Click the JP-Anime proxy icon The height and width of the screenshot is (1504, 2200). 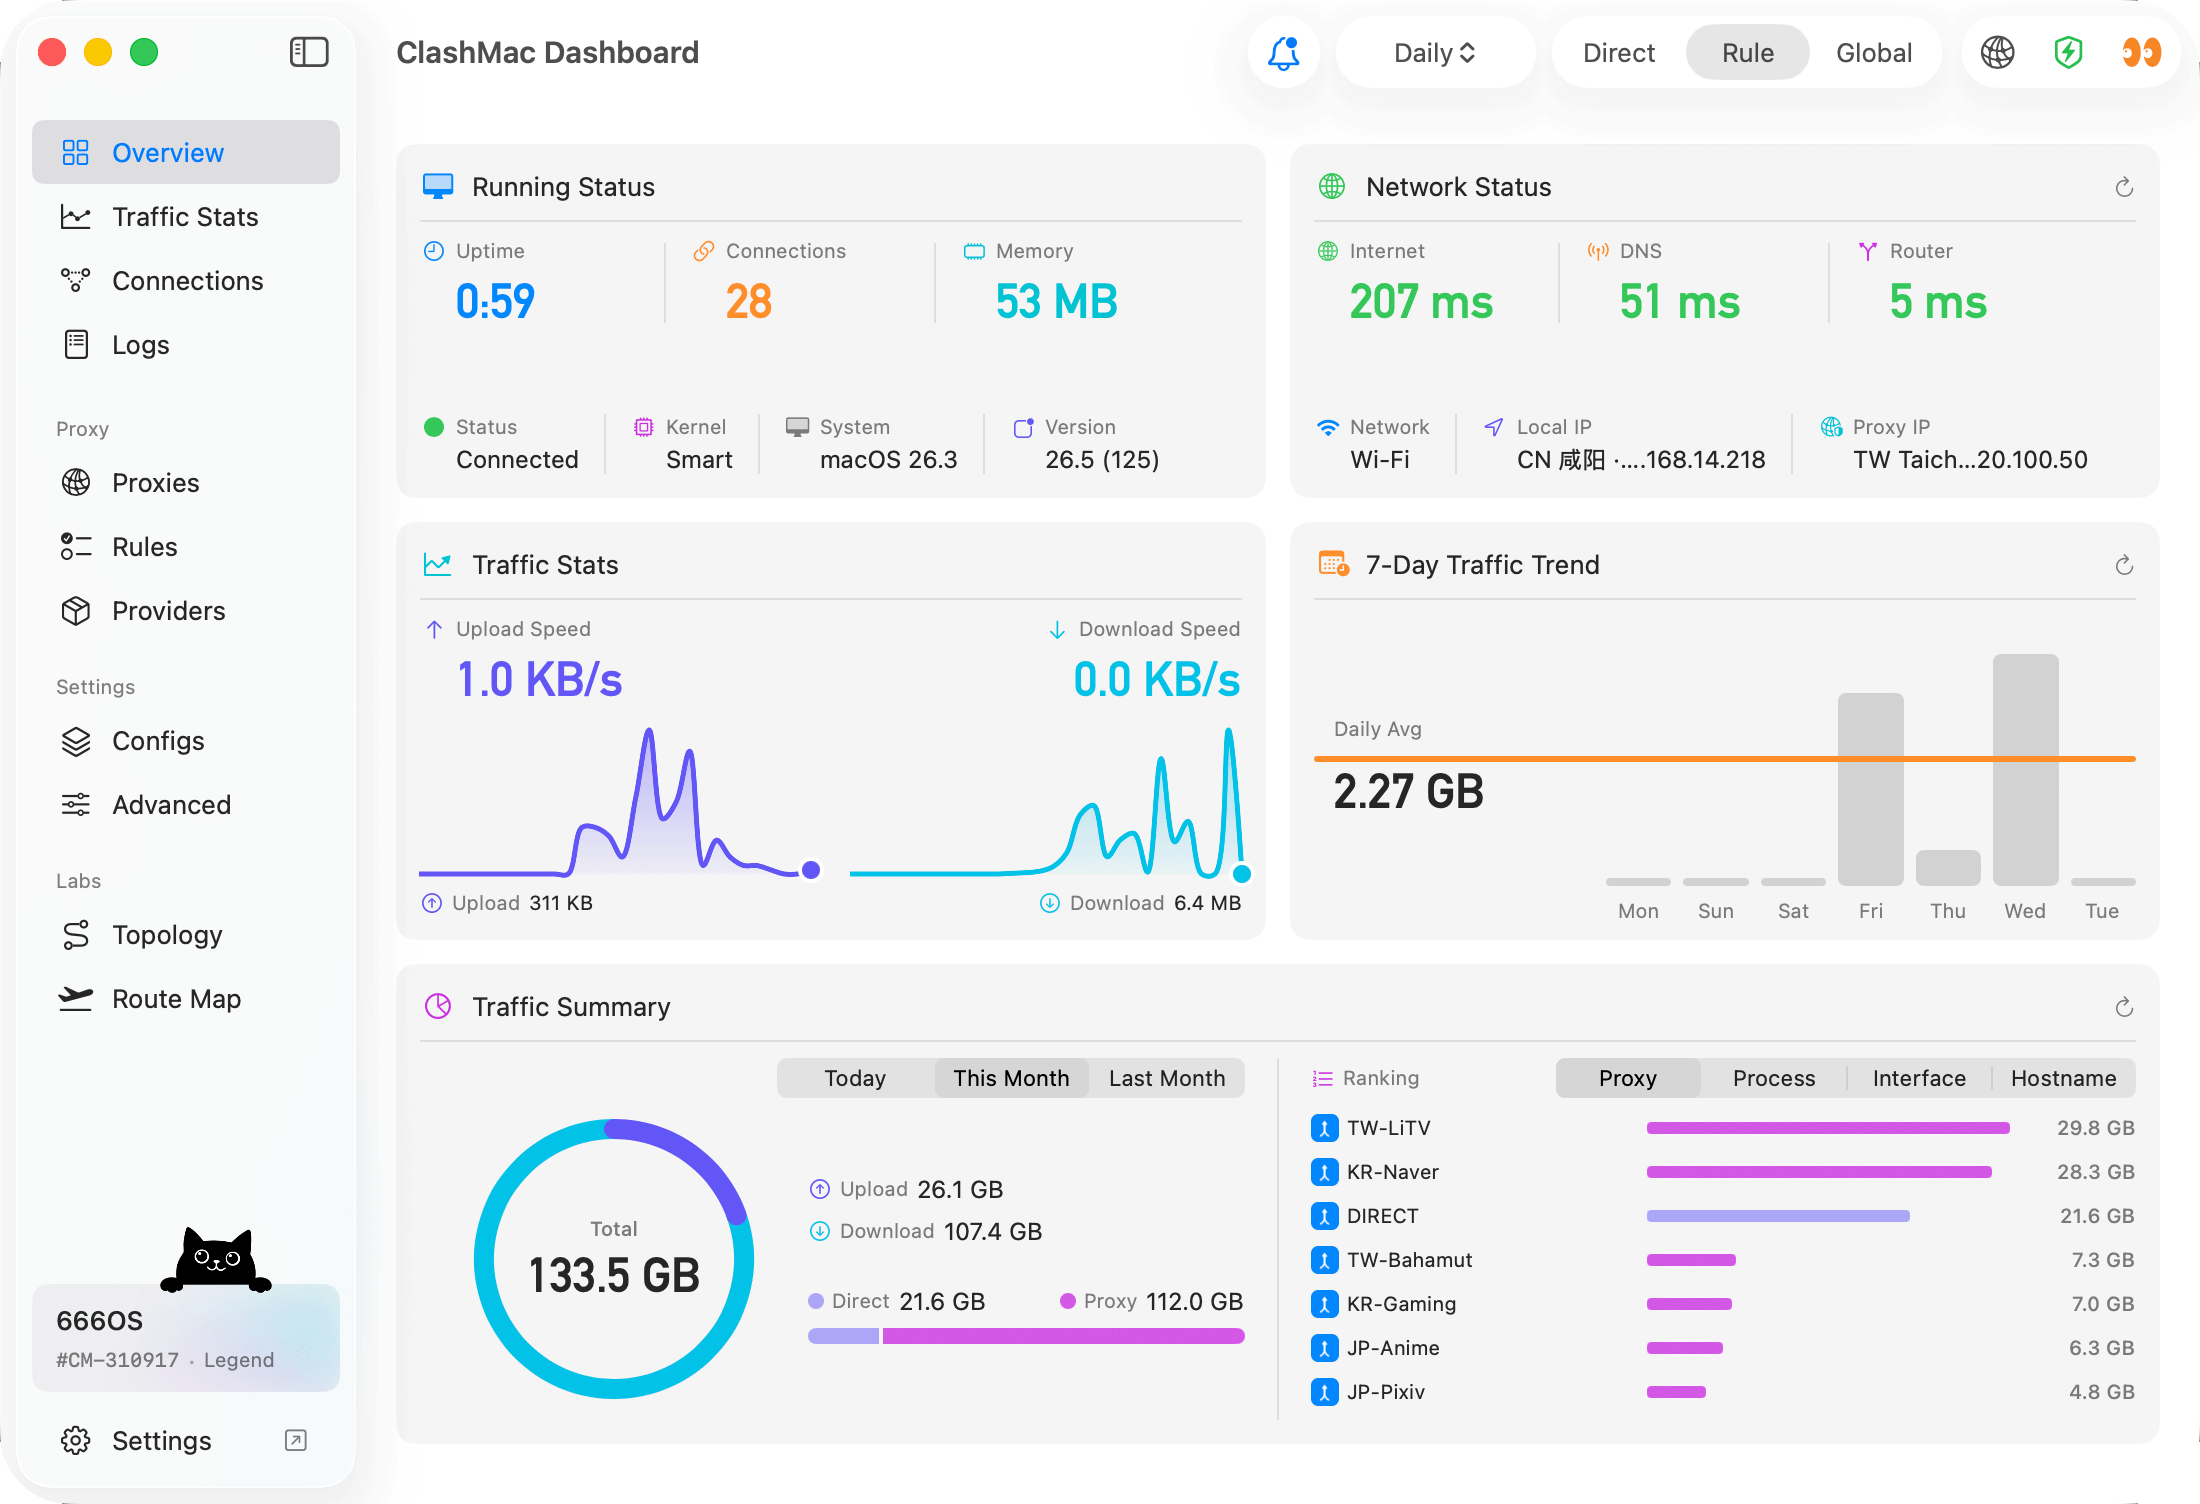[1325, 1348]
